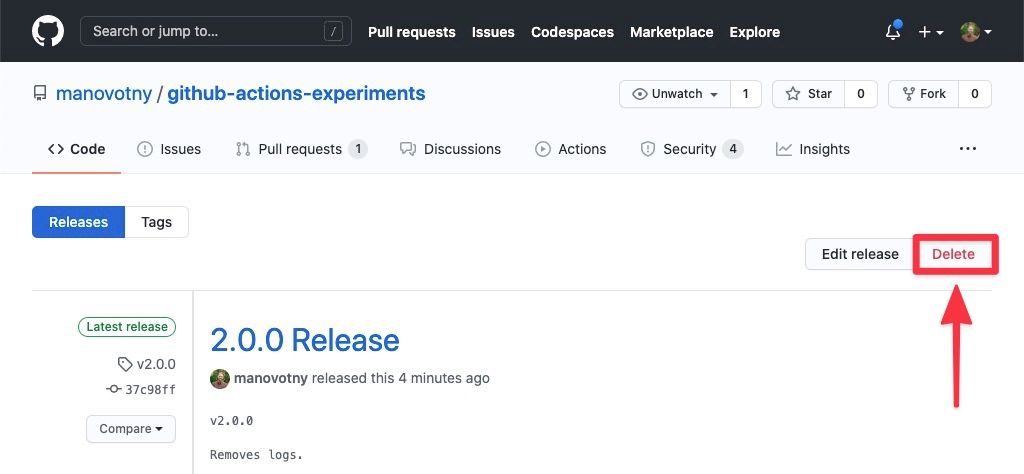Viewport: 1024px width, 474px height.
Task: Open the GitHub home logo
Action: (48, 31)
